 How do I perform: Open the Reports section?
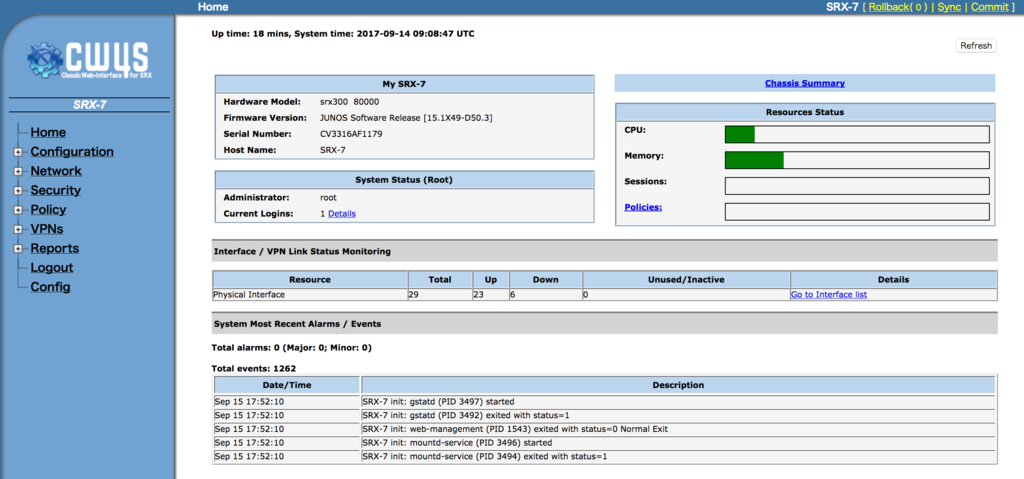click(x=54, y=248)
